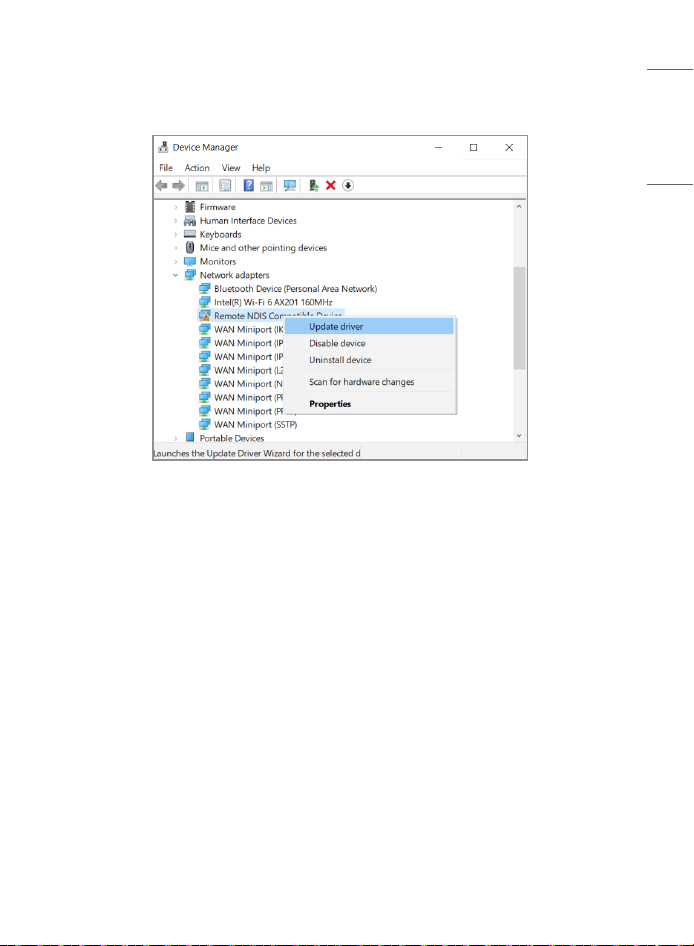
Task: Click the red X Uninstall device icon
Action: coord(331,185)
